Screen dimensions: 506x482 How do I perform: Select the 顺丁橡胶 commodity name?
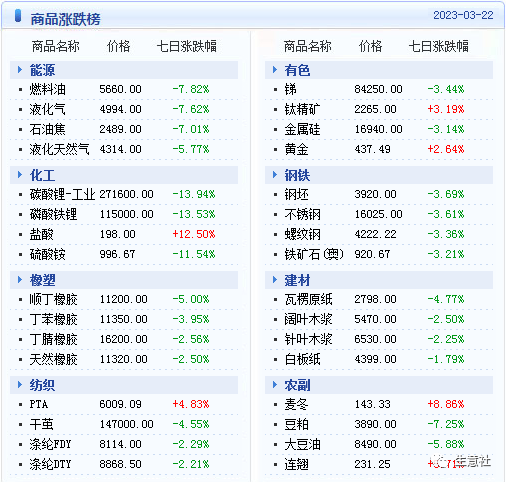[54, 299]
